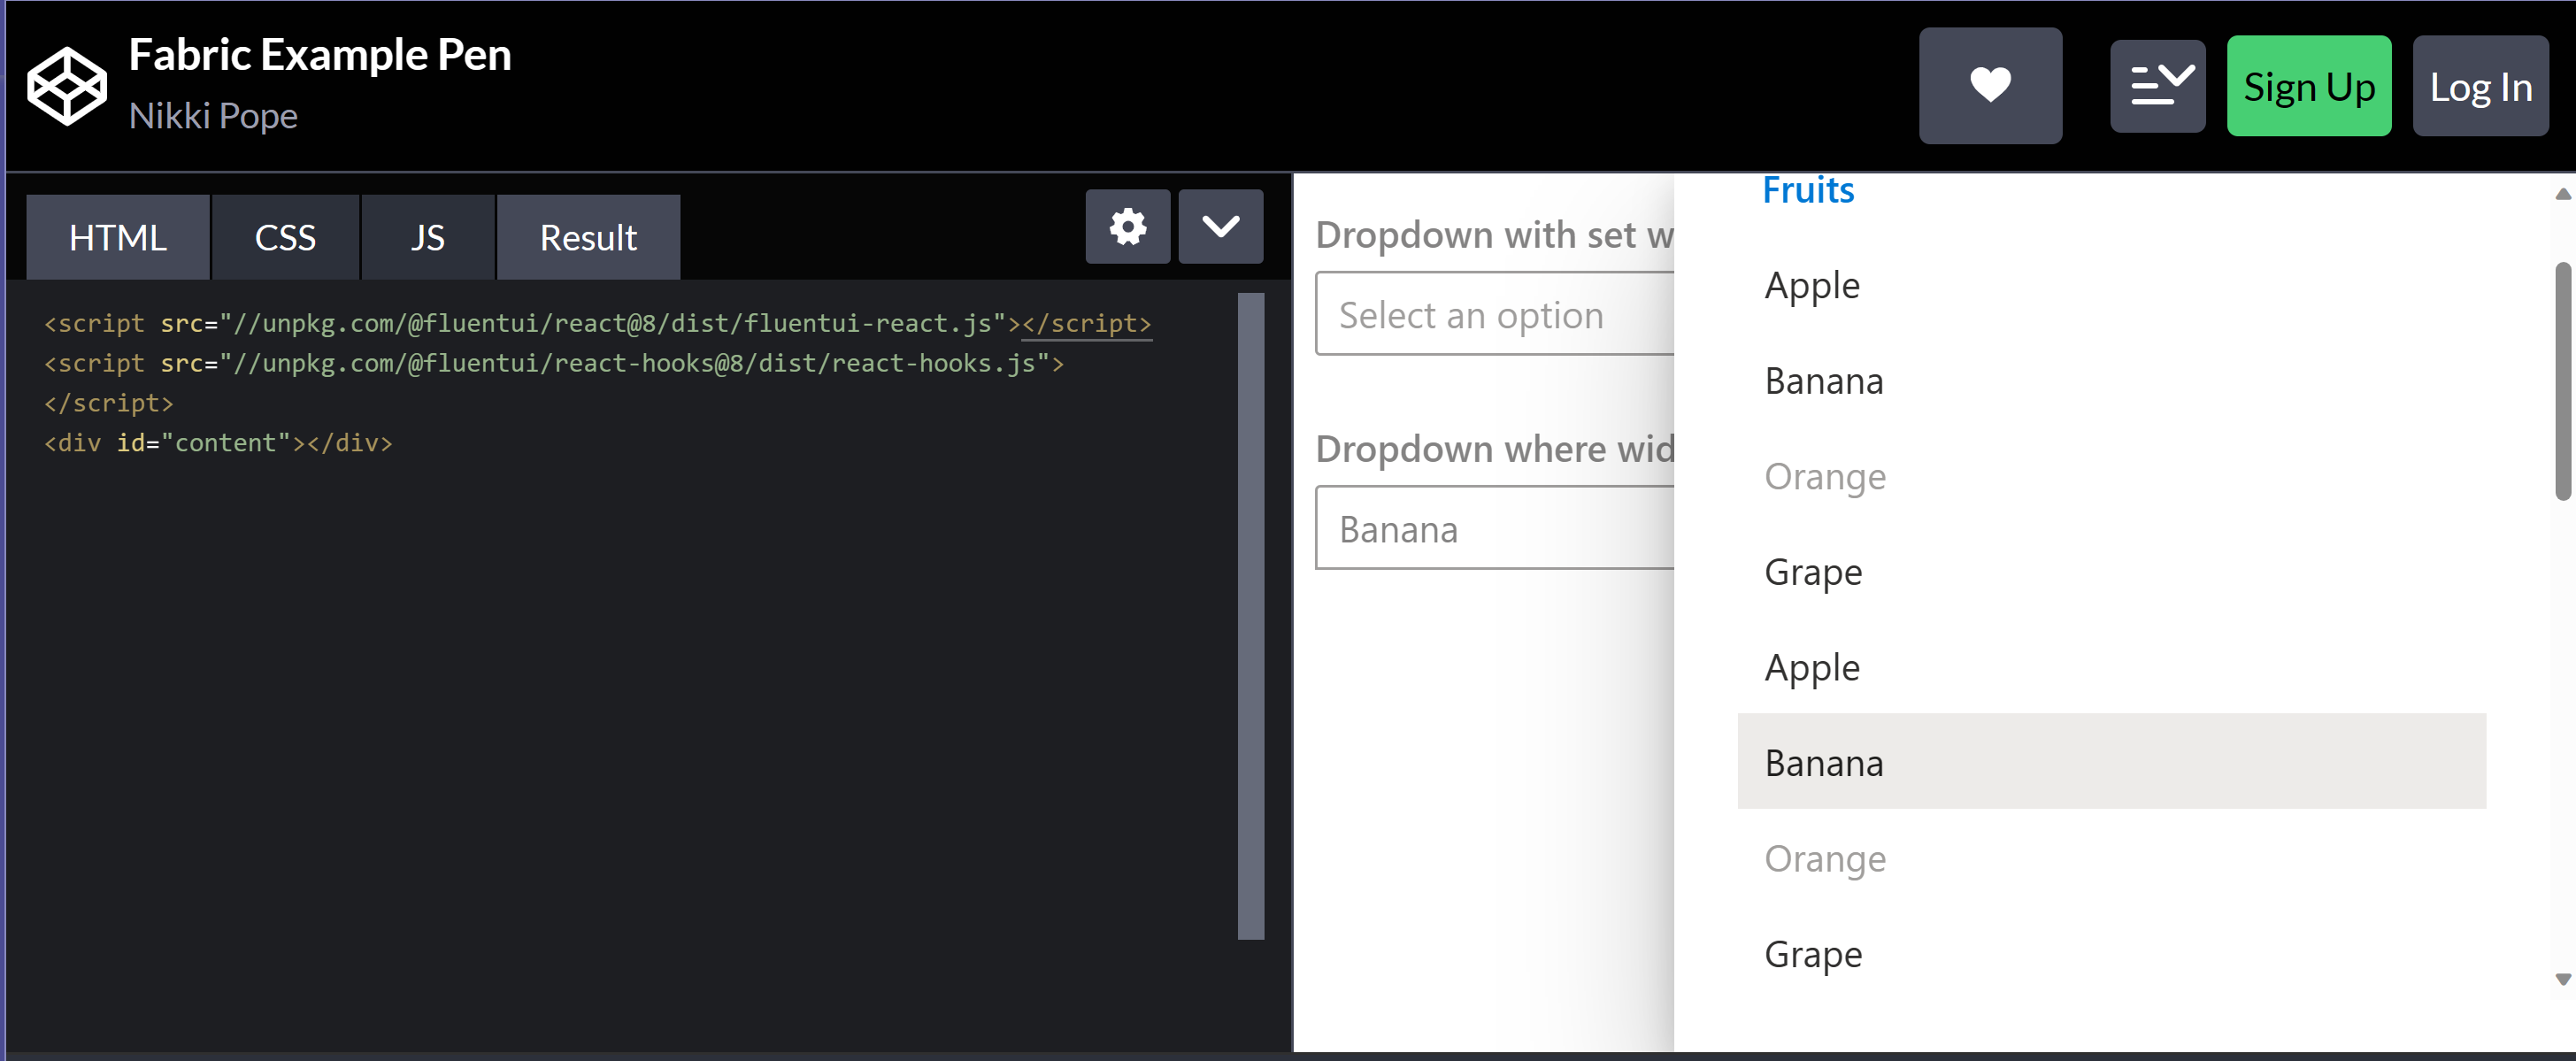Select Grape from the dropdown options
Viewport: 2576px width, 1061px height.
[x=1812, y=571]
